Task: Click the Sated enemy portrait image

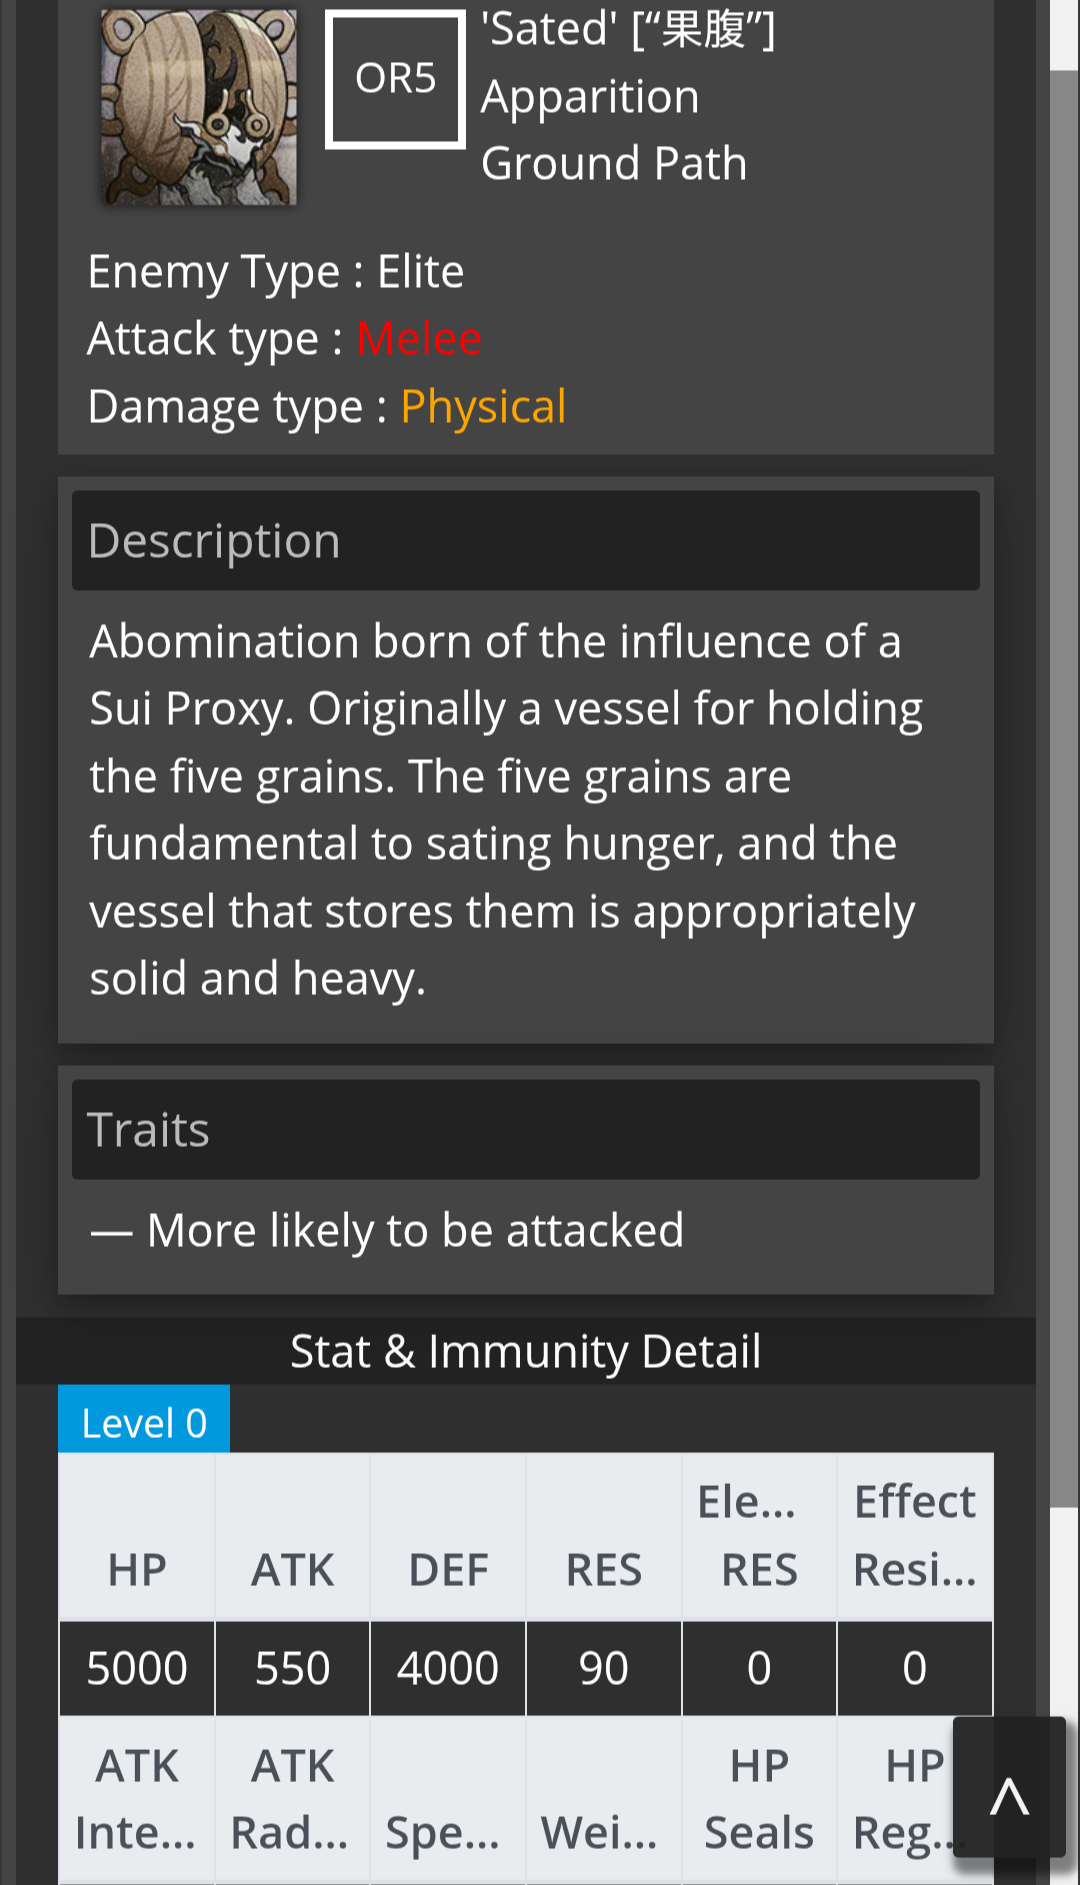Action: (x=199, y=107)
